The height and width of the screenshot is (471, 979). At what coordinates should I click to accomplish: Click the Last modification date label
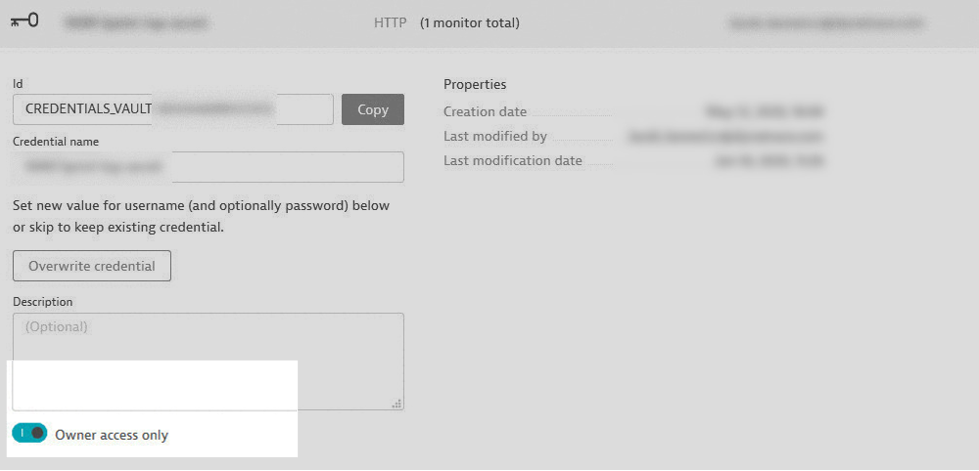(x=513, y=161)
